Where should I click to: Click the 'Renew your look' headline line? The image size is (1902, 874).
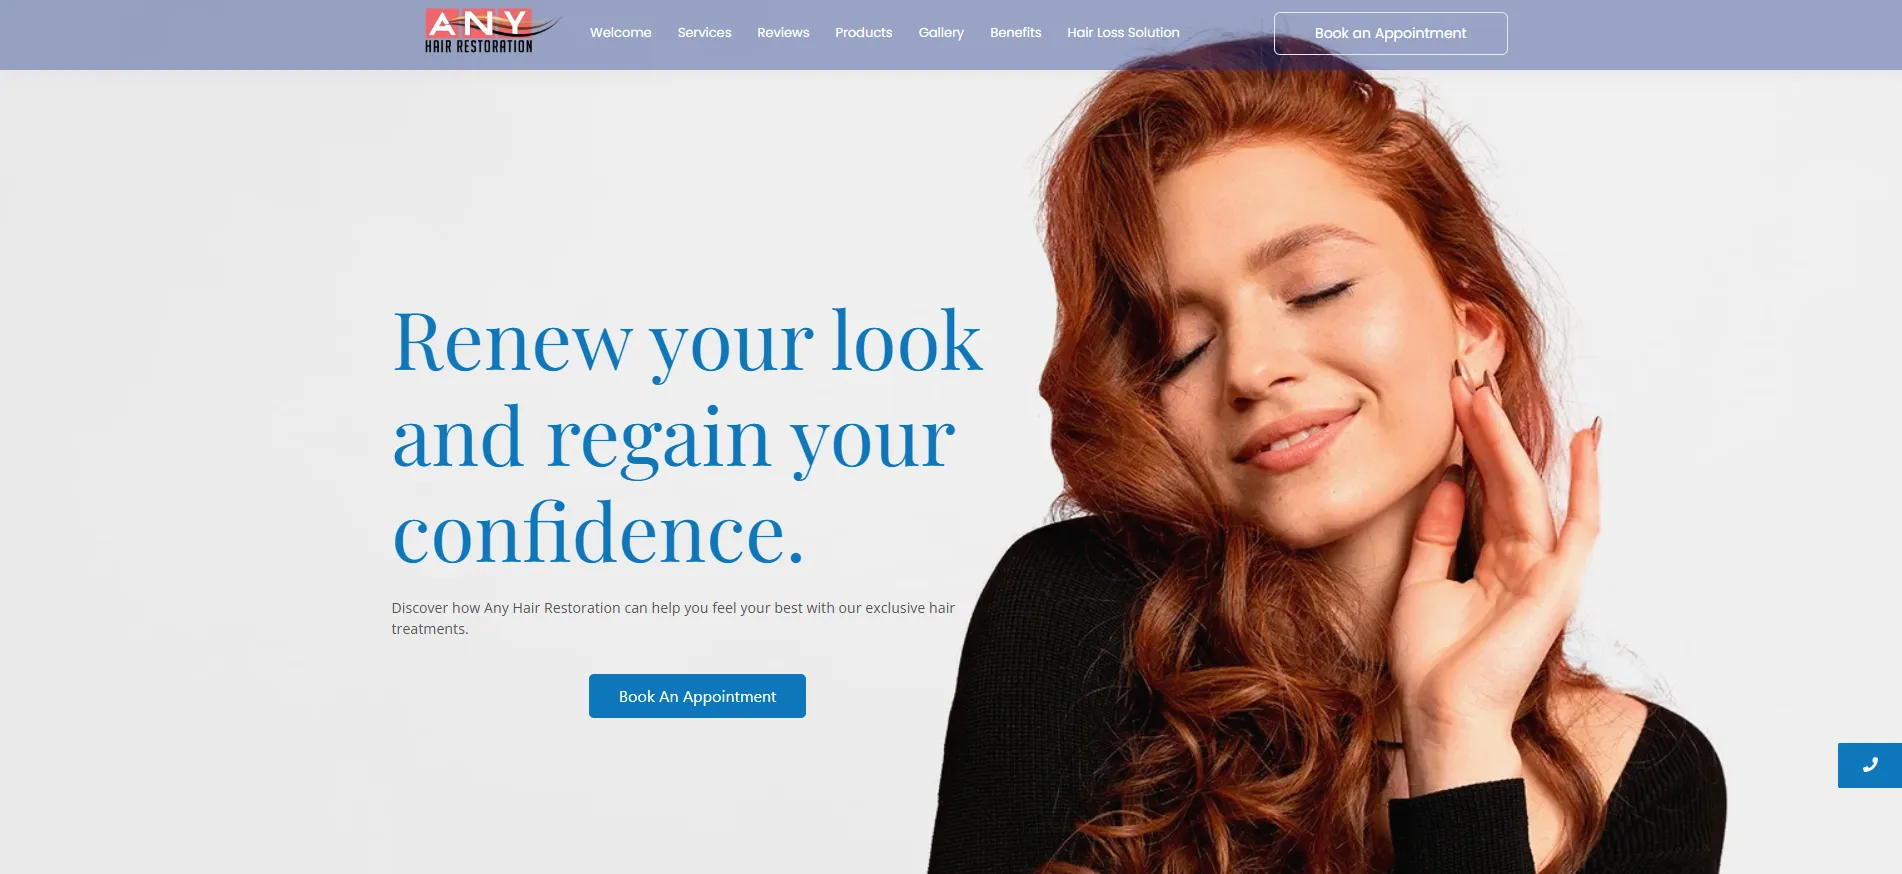point(688,342)
